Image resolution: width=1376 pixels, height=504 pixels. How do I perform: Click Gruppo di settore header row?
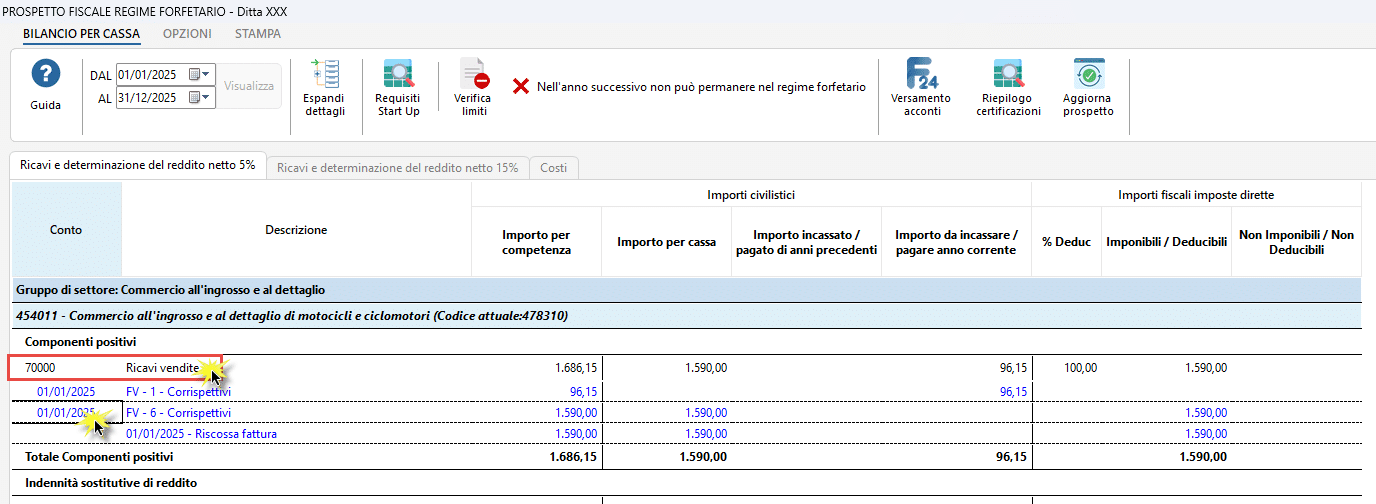687,290
